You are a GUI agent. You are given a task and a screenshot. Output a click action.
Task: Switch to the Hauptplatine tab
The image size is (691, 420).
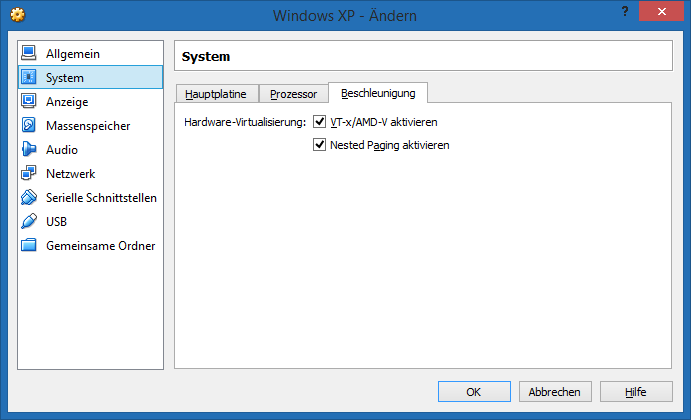click(216, 94)
